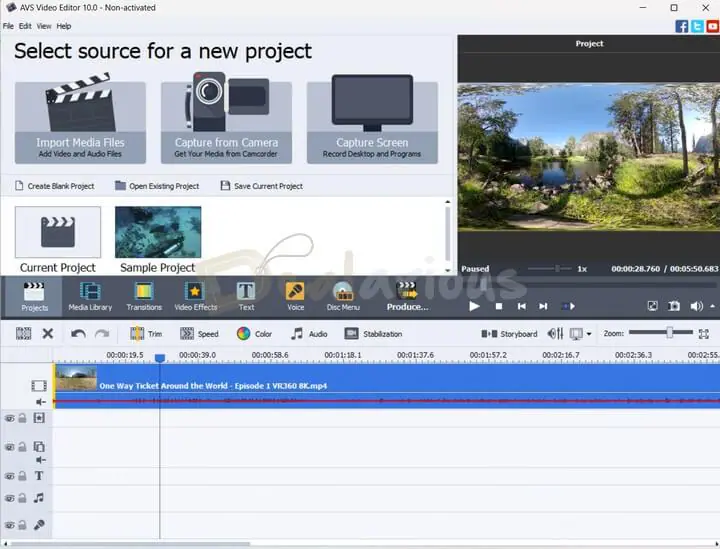Open the preview display mode dropdown arrow

589,334
